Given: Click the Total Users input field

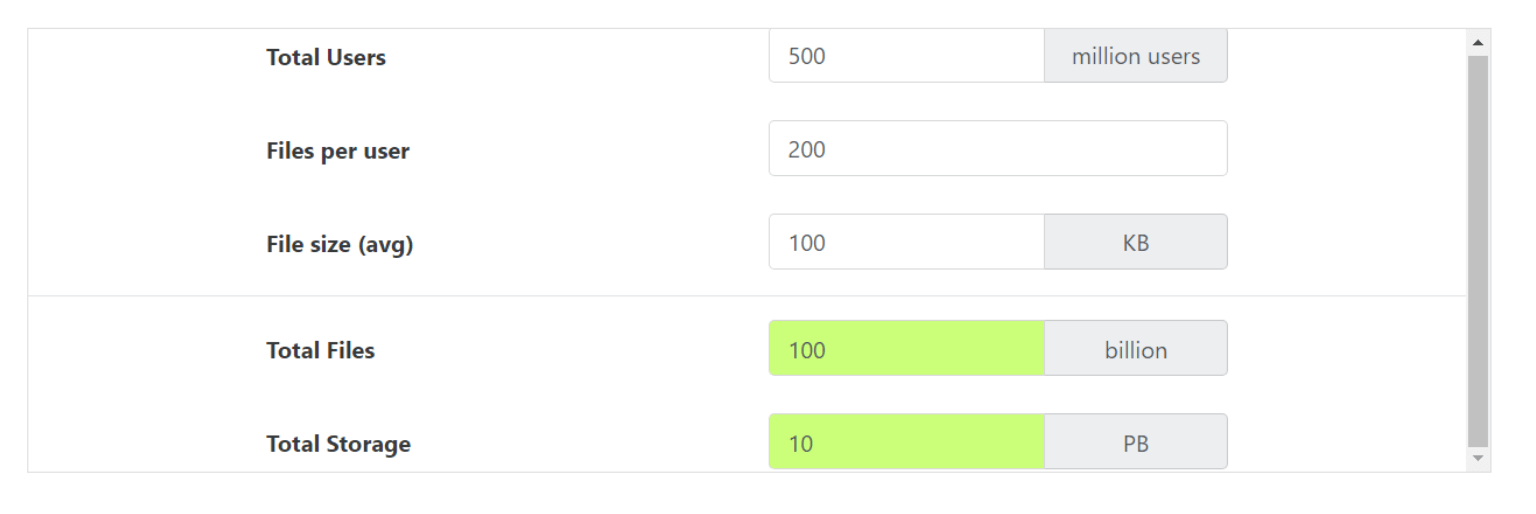Looking at the screenshot, I should (906, 56).
